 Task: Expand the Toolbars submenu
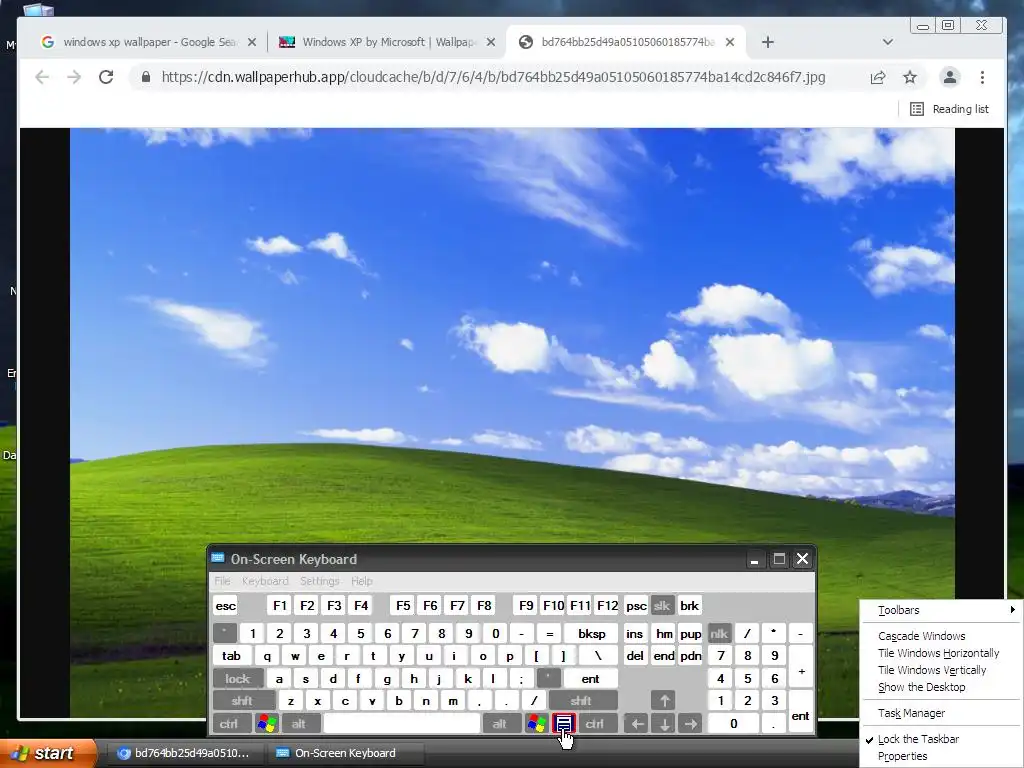click(x=942, y=610)
